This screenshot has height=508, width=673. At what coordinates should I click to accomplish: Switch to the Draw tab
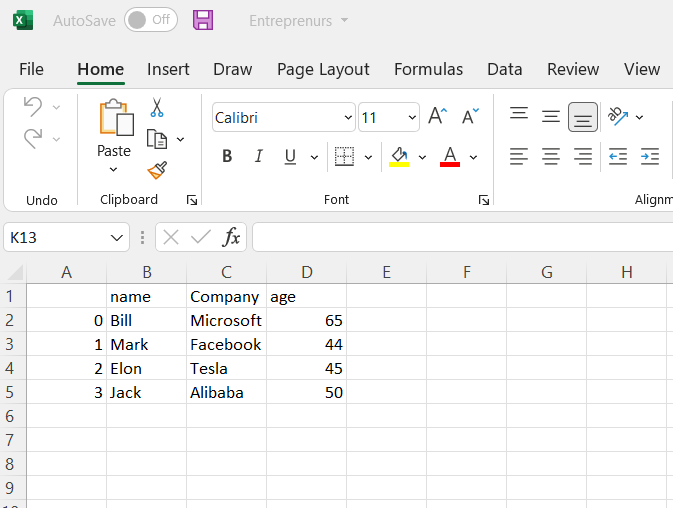pos(233,69)
